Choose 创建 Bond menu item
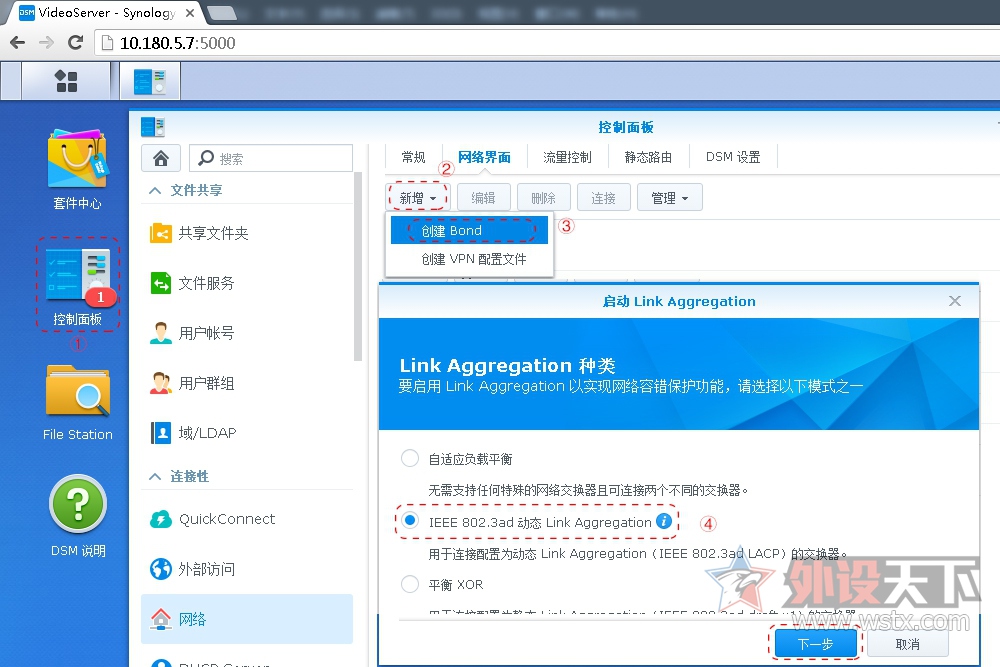The height and width of the screenshot is (667, 1000). click(469, 230)
